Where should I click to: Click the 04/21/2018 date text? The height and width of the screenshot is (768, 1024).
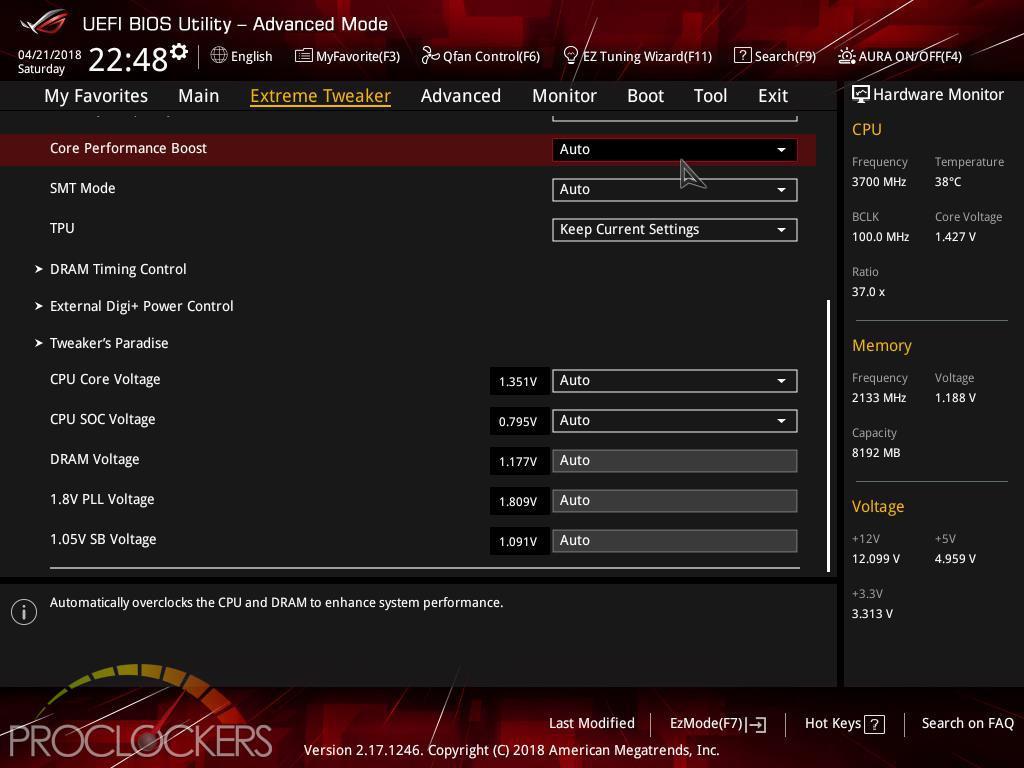pos(50,55)
